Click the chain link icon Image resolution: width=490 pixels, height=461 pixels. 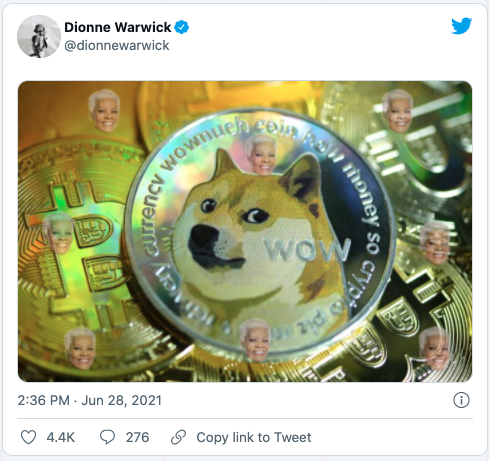click(x=178, y=437)
